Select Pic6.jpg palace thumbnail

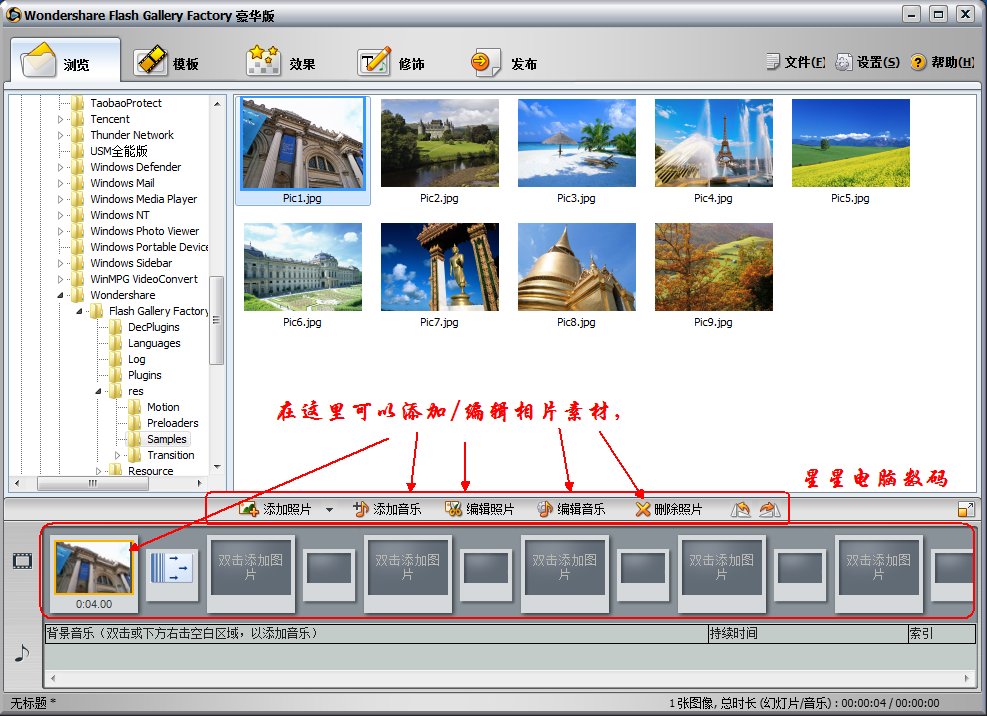[303, 267]
